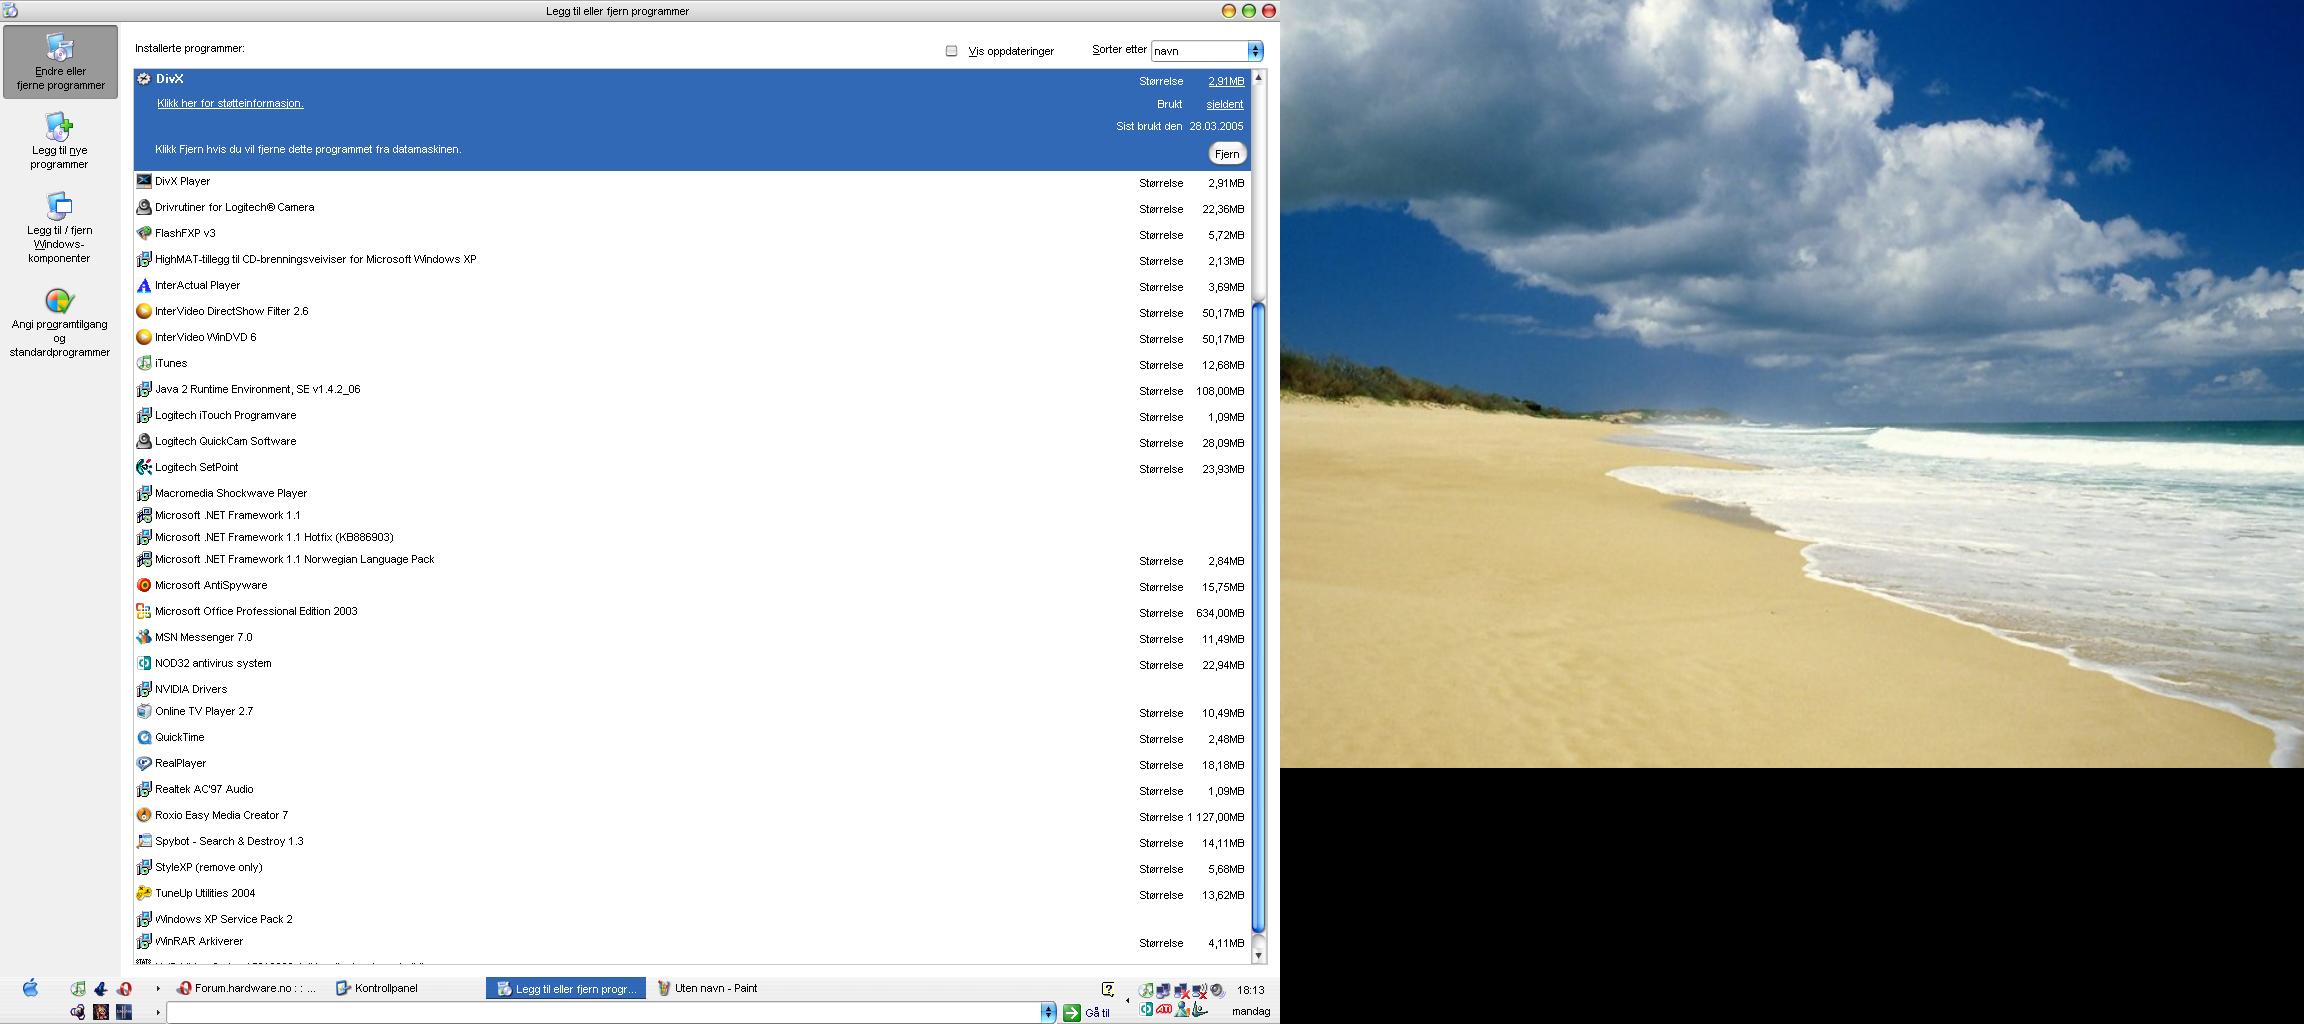
Task: Click the MSN Messenger 7.0 icon
Action: pos(144,637)
